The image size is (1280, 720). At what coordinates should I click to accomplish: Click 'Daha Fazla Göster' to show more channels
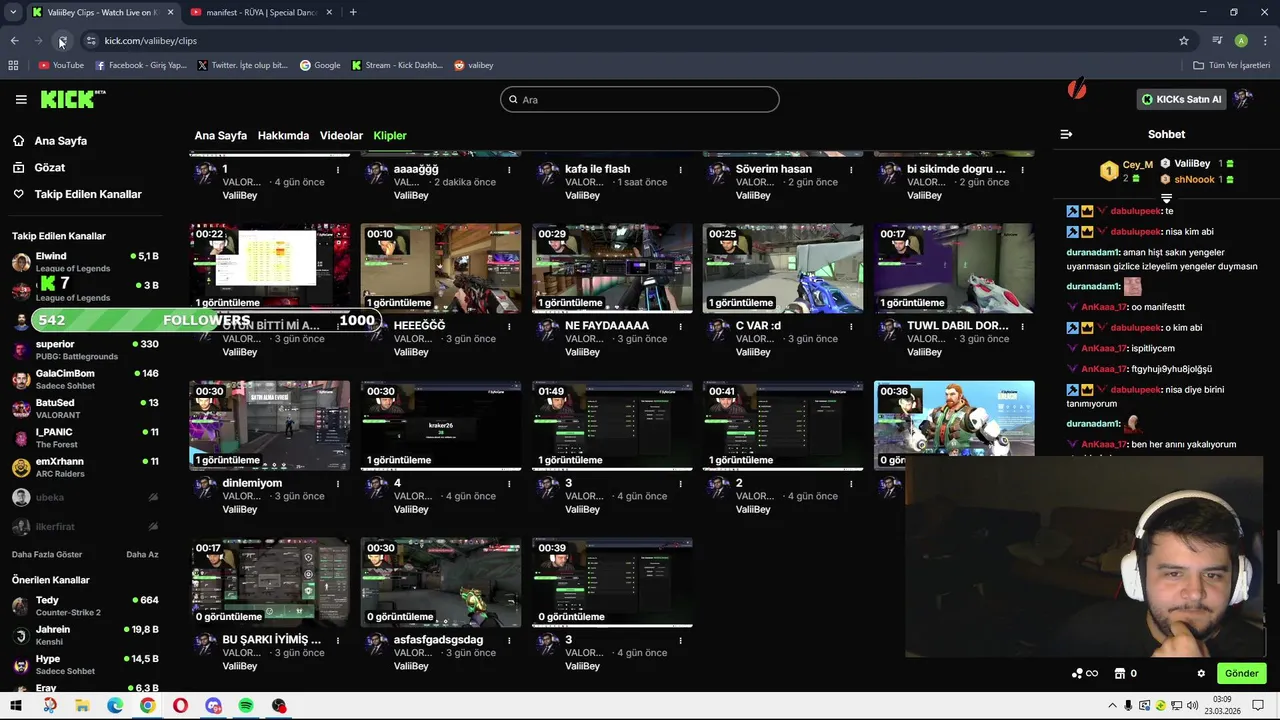pos(47,554)
